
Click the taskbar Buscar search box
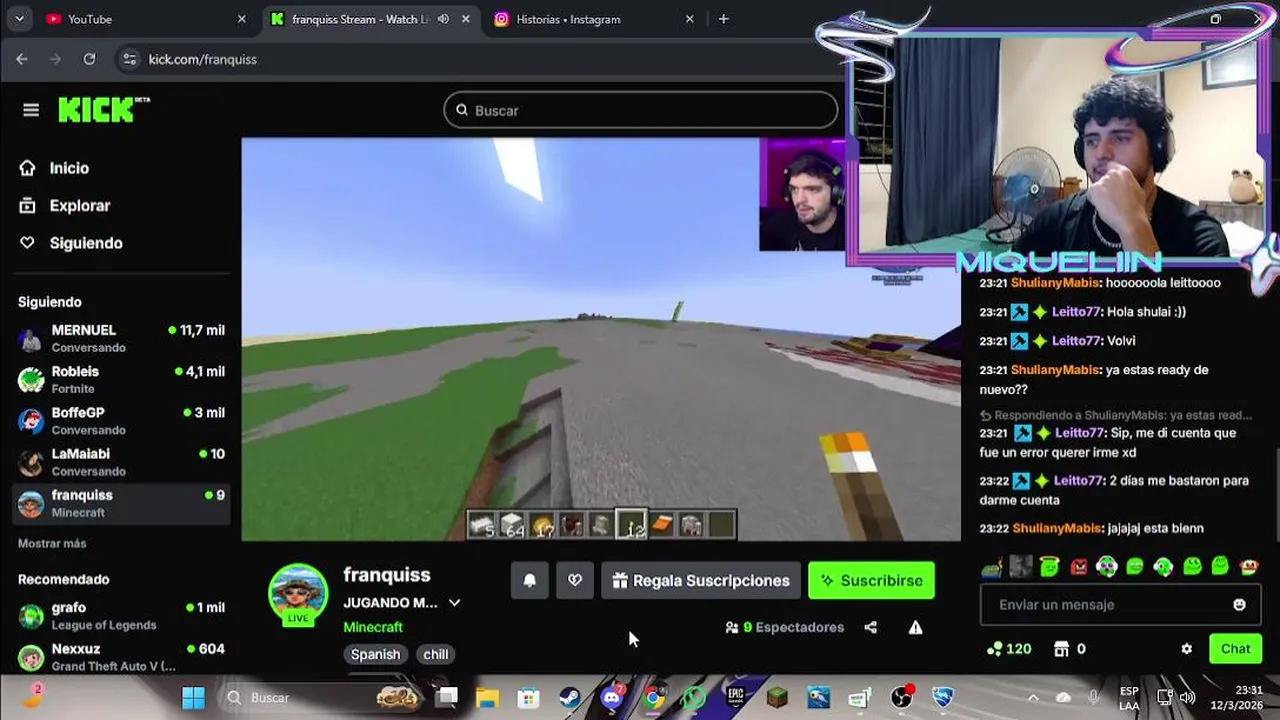click(x=325, y=697)
